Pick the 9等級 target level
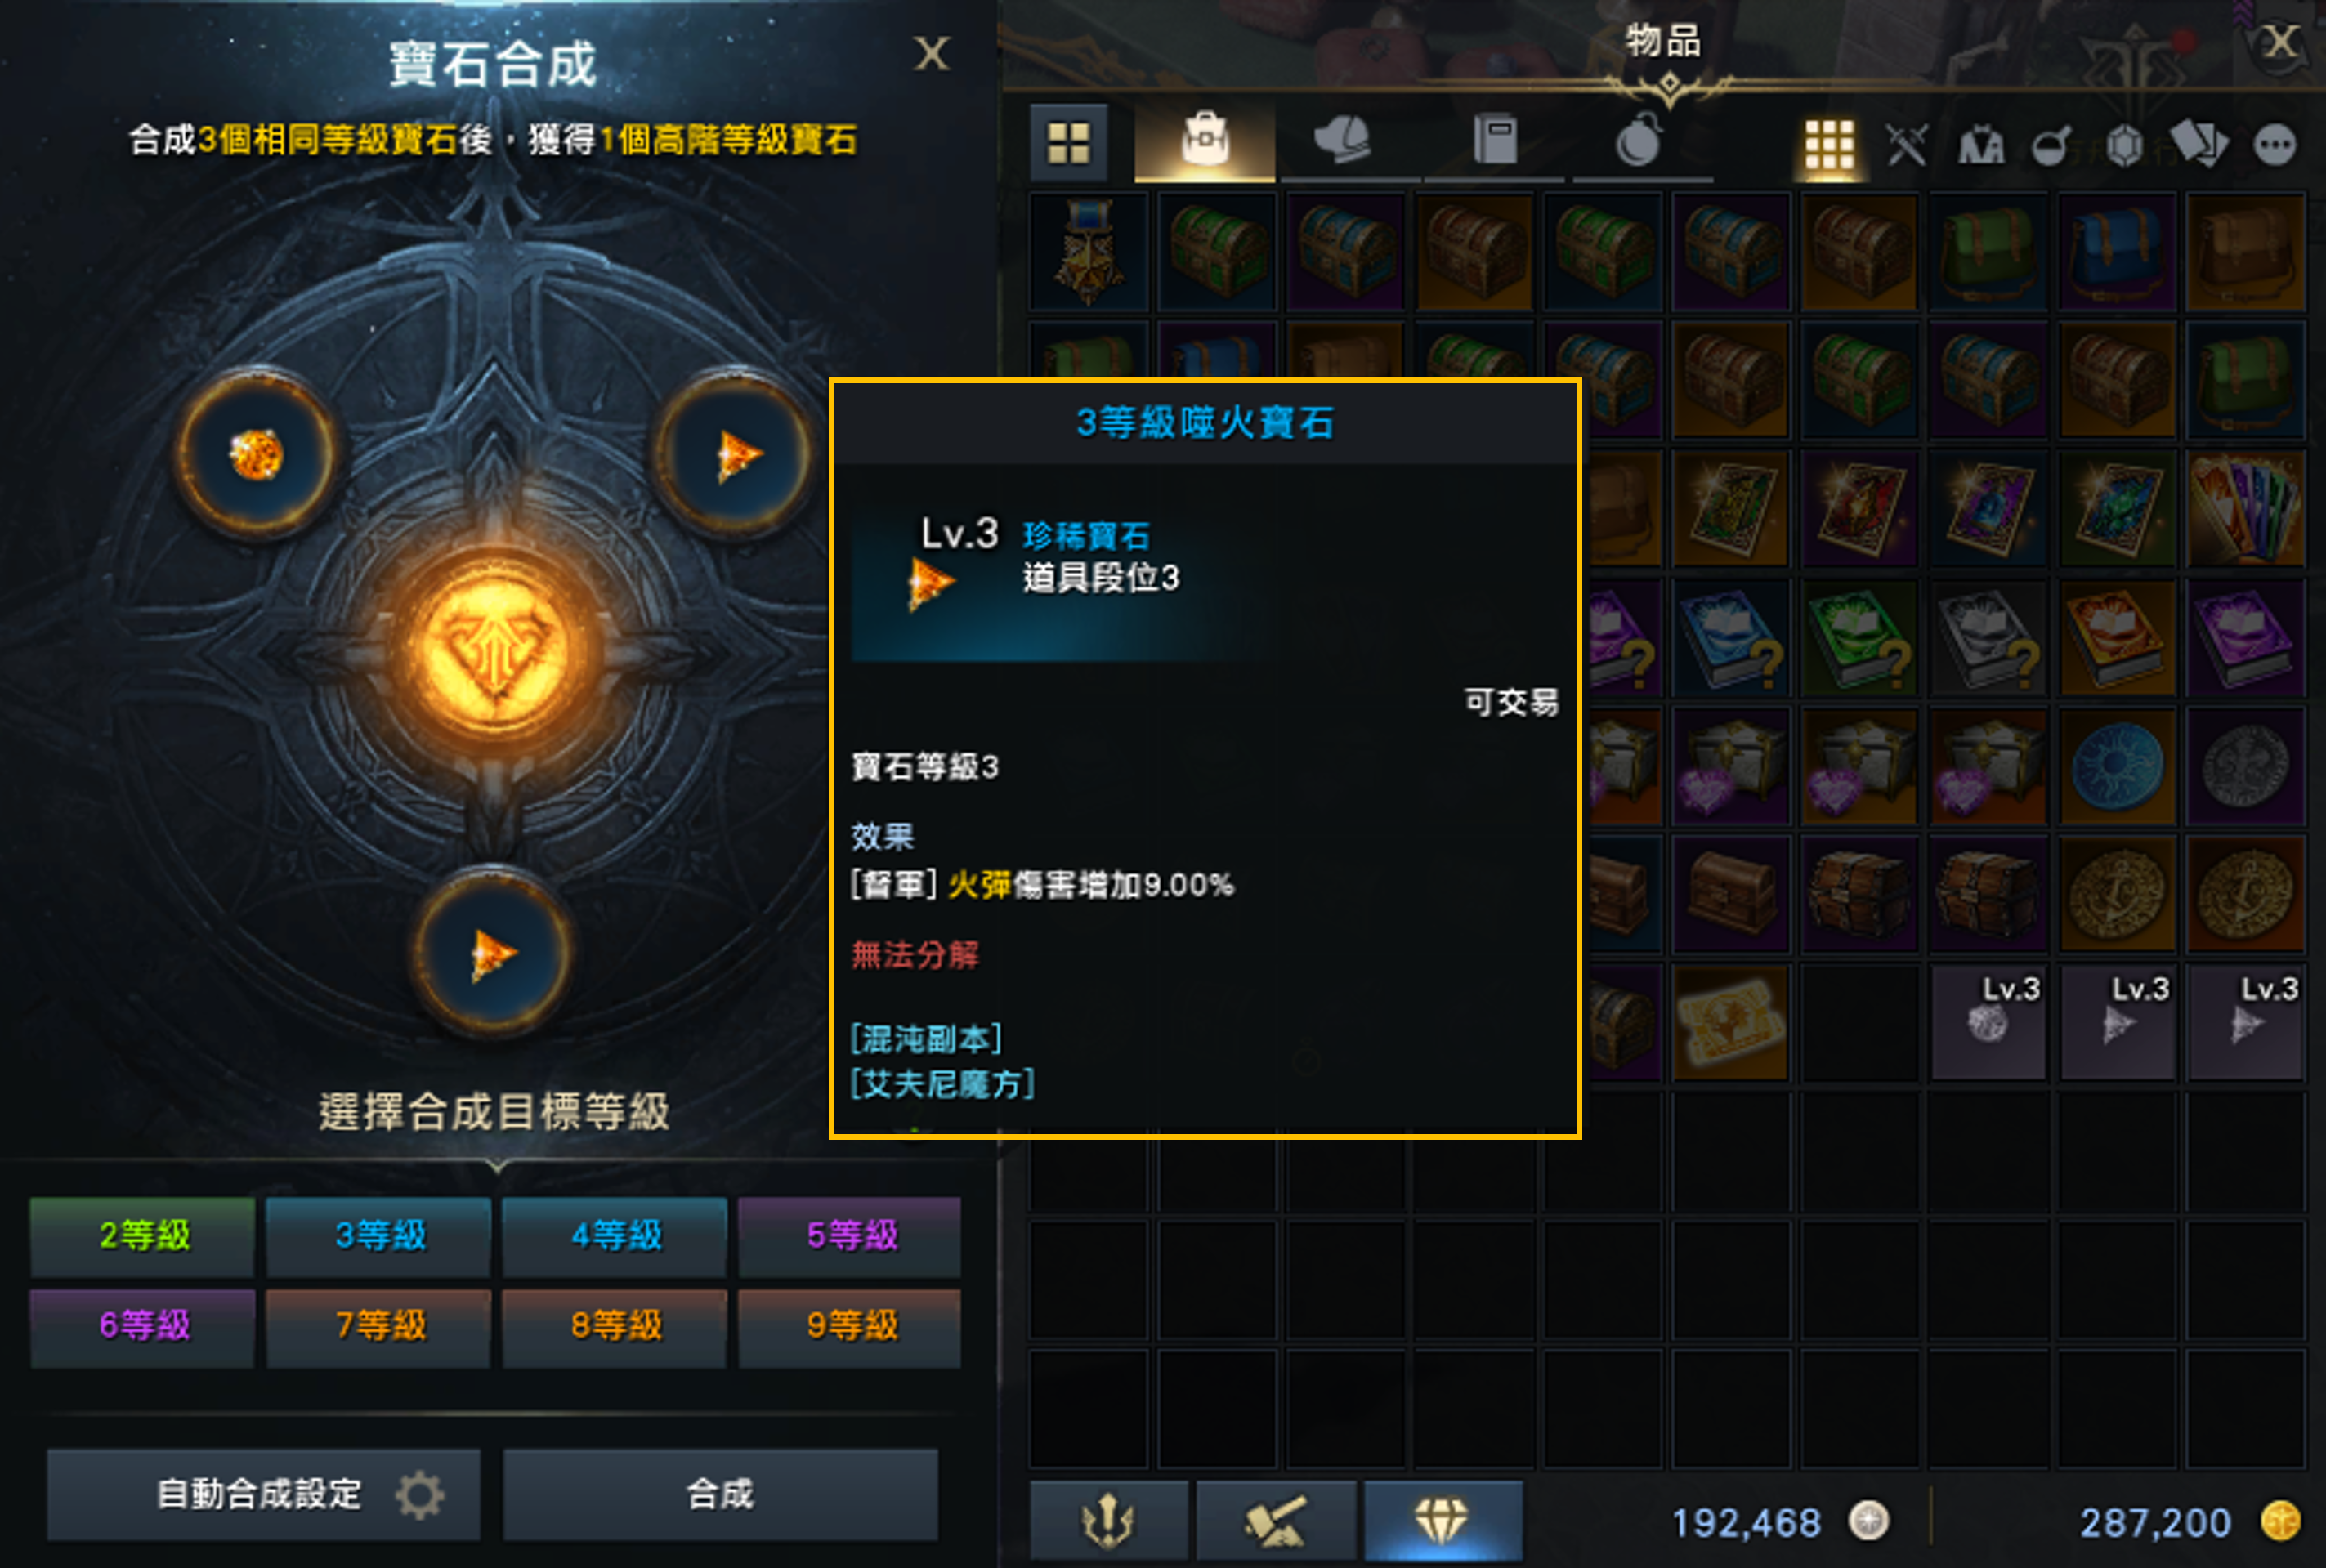The width and height of the screenshot is (2326, 1568). click(x=851, y=1326)
